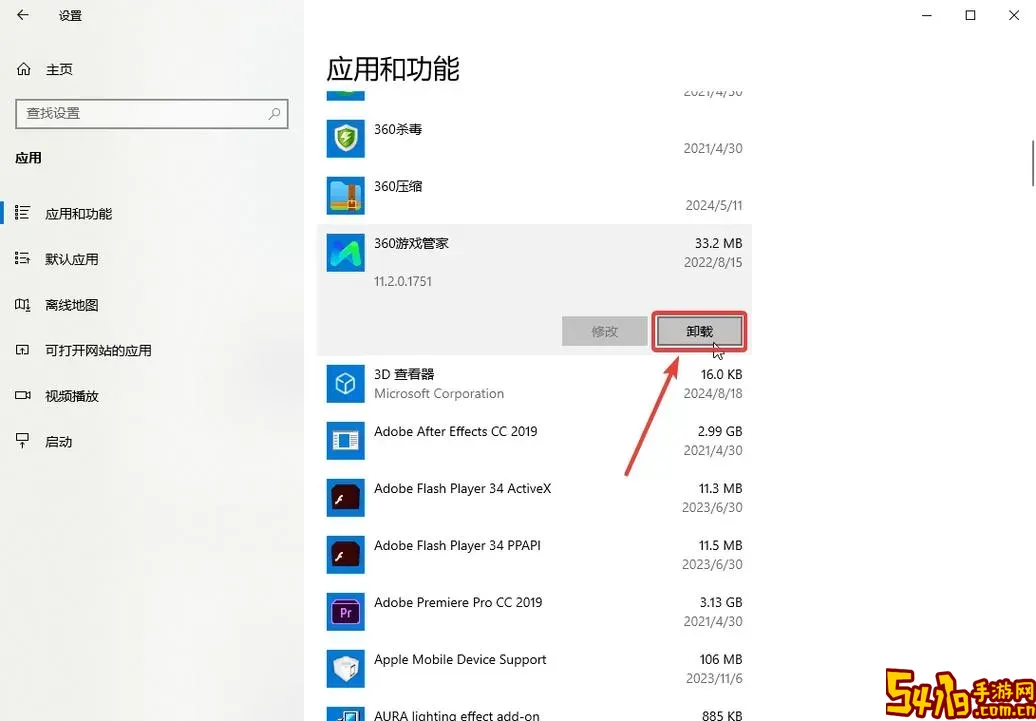
Task: Select the 可打开网站的应用 sidebar icon
Action: point(22,350)
